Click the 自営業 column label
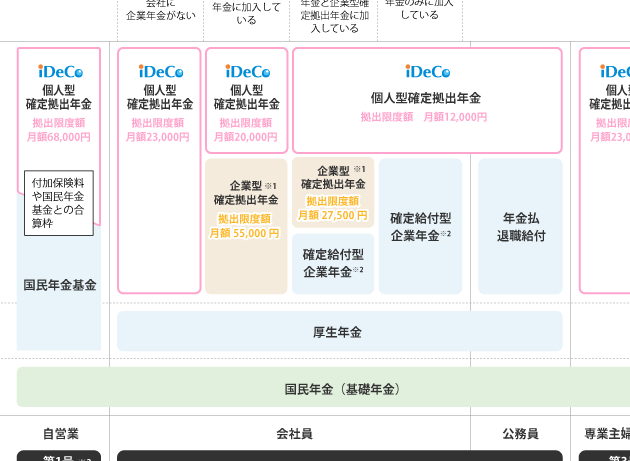Viewport: 630px width, 461px height. pos(61,434)
